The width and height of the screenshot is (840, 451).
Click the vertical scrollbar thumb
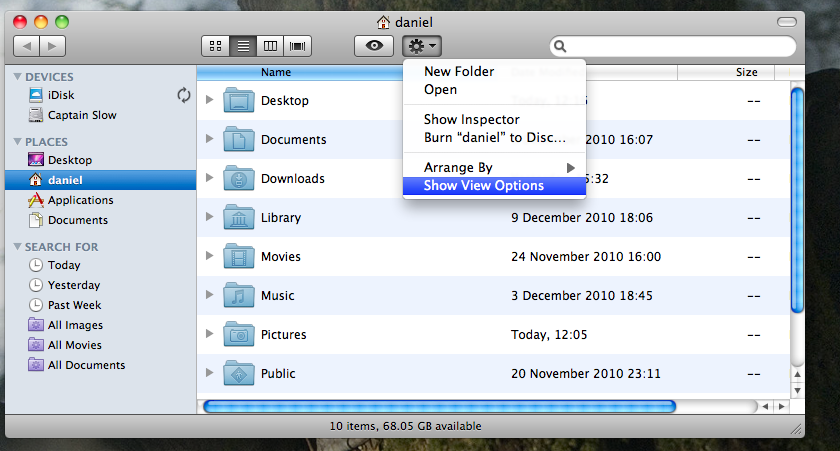(797, 200)
